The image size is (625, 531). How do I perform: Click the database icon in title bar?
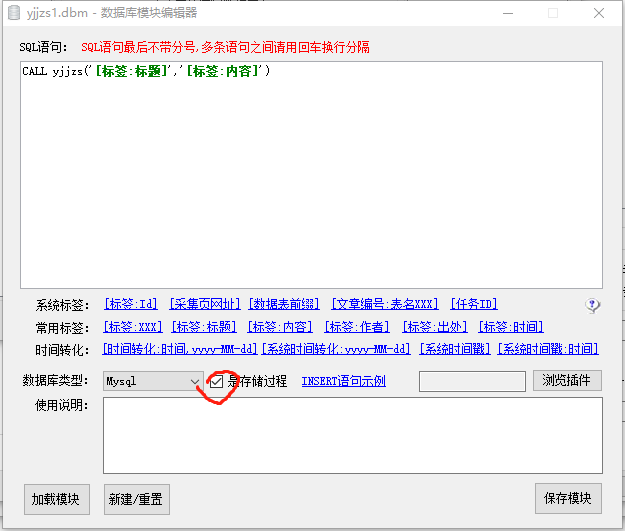[x=14, y=13]
